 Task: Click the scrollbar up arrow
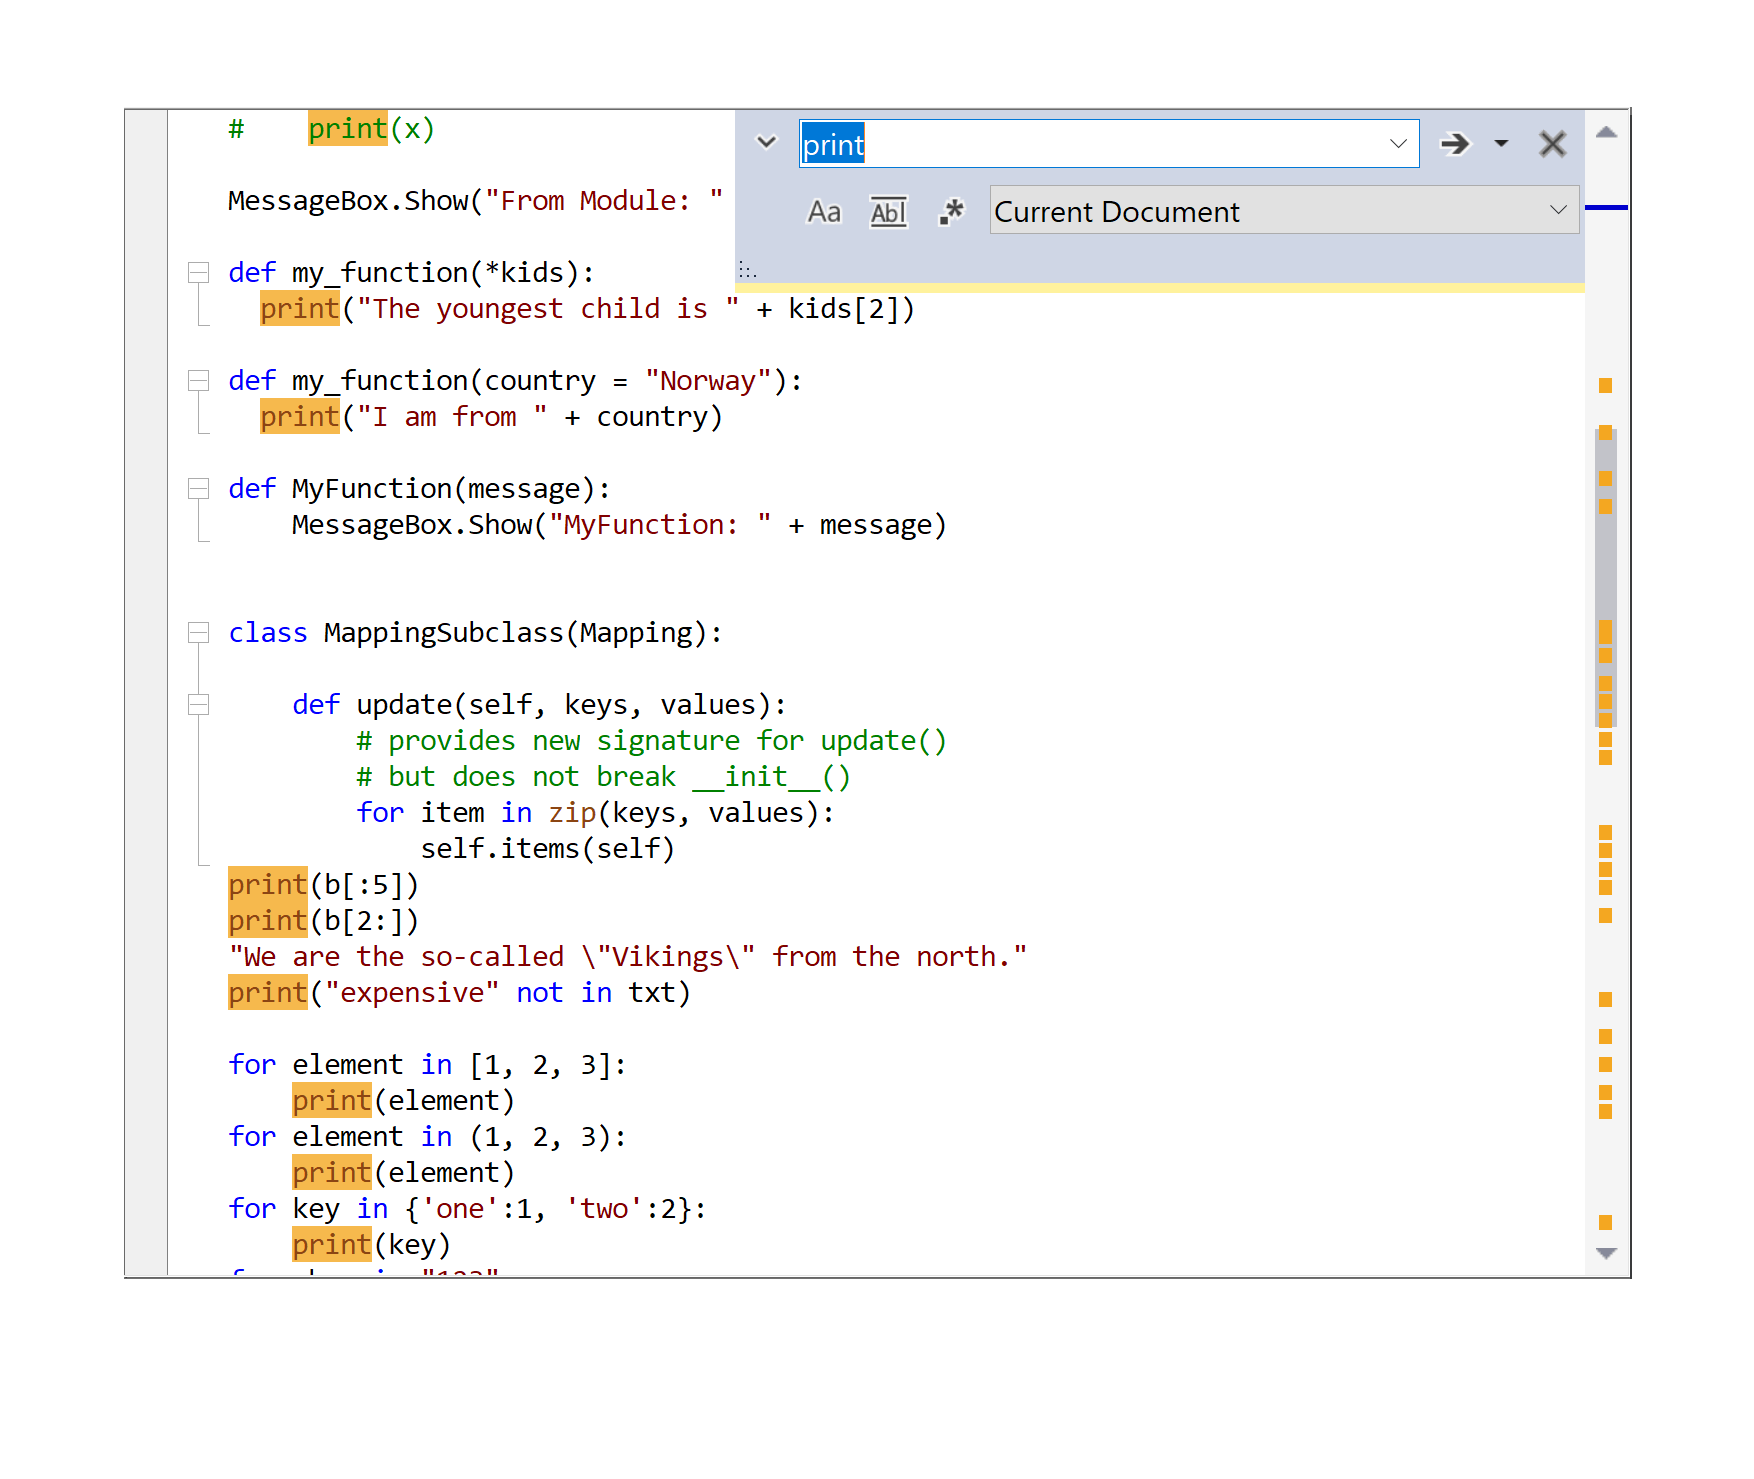[x=1606, y=130]
